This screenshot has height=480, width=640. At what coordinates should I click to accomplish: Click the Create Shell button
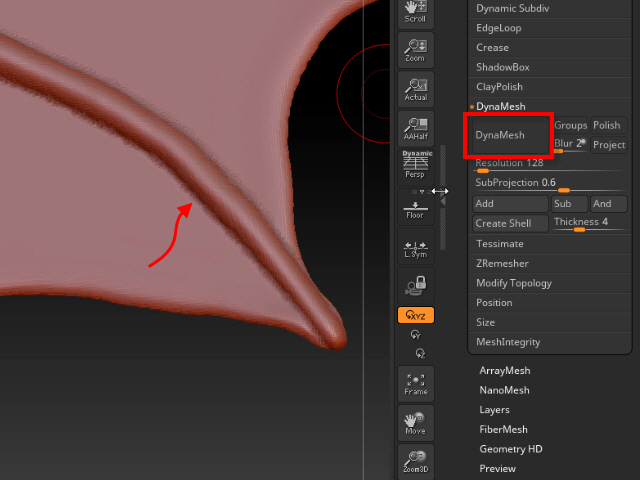pos(509,223)
